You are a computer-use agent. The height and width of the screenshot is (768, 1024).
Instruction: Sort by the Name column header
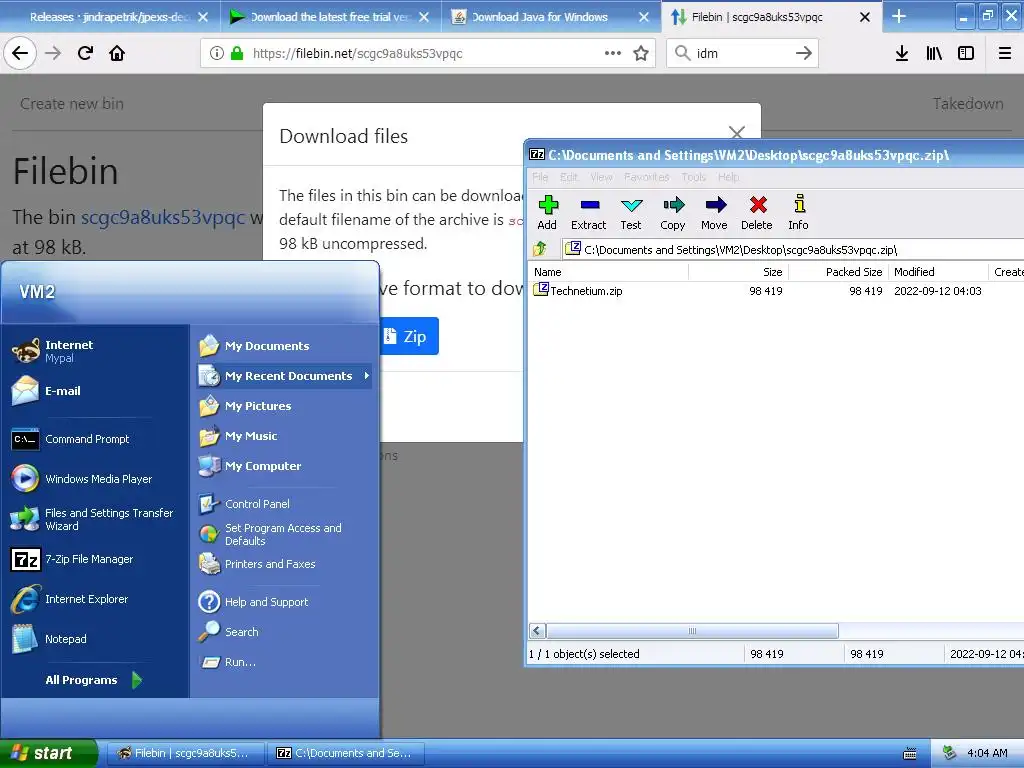608,272
